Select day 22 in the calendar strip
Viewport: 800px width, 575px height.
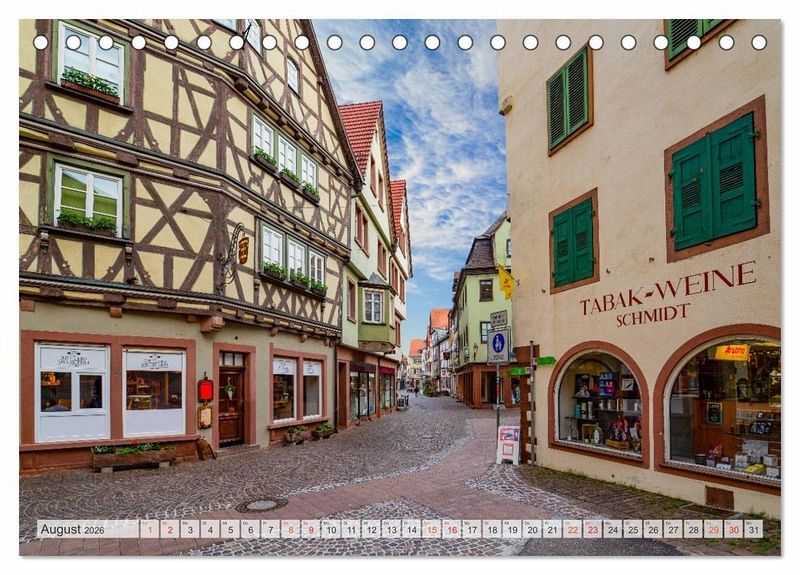pyautogui.click(x=573, y=529)
